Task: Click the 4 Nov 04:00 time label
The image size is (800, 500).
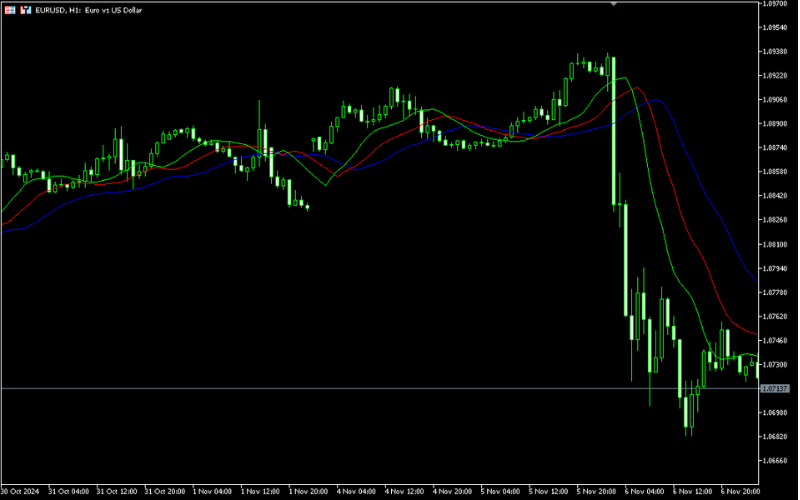Action: coord(356,491)
